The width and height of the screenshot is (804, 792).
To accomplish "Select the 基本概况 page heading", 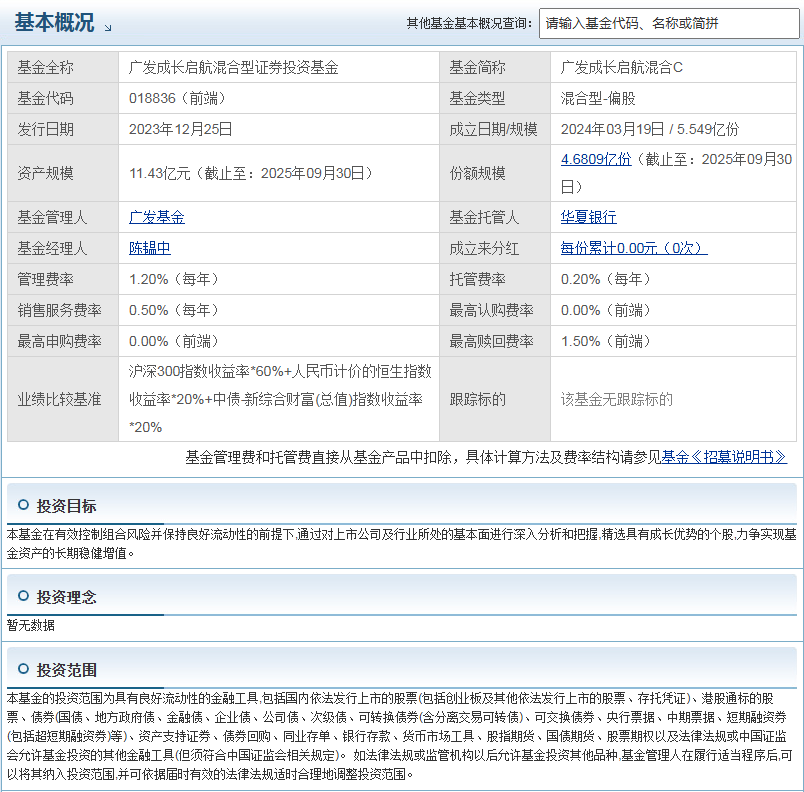I will (x=54, y=23).
